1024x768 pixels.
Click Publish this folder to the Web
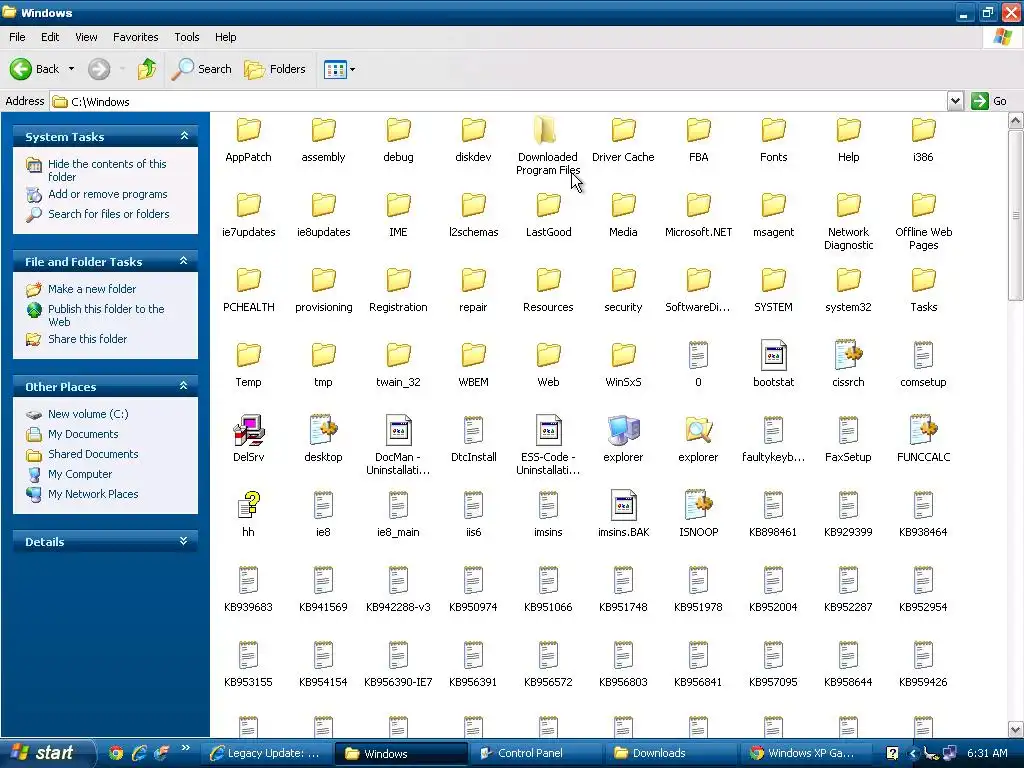click(x=106, y=315)
